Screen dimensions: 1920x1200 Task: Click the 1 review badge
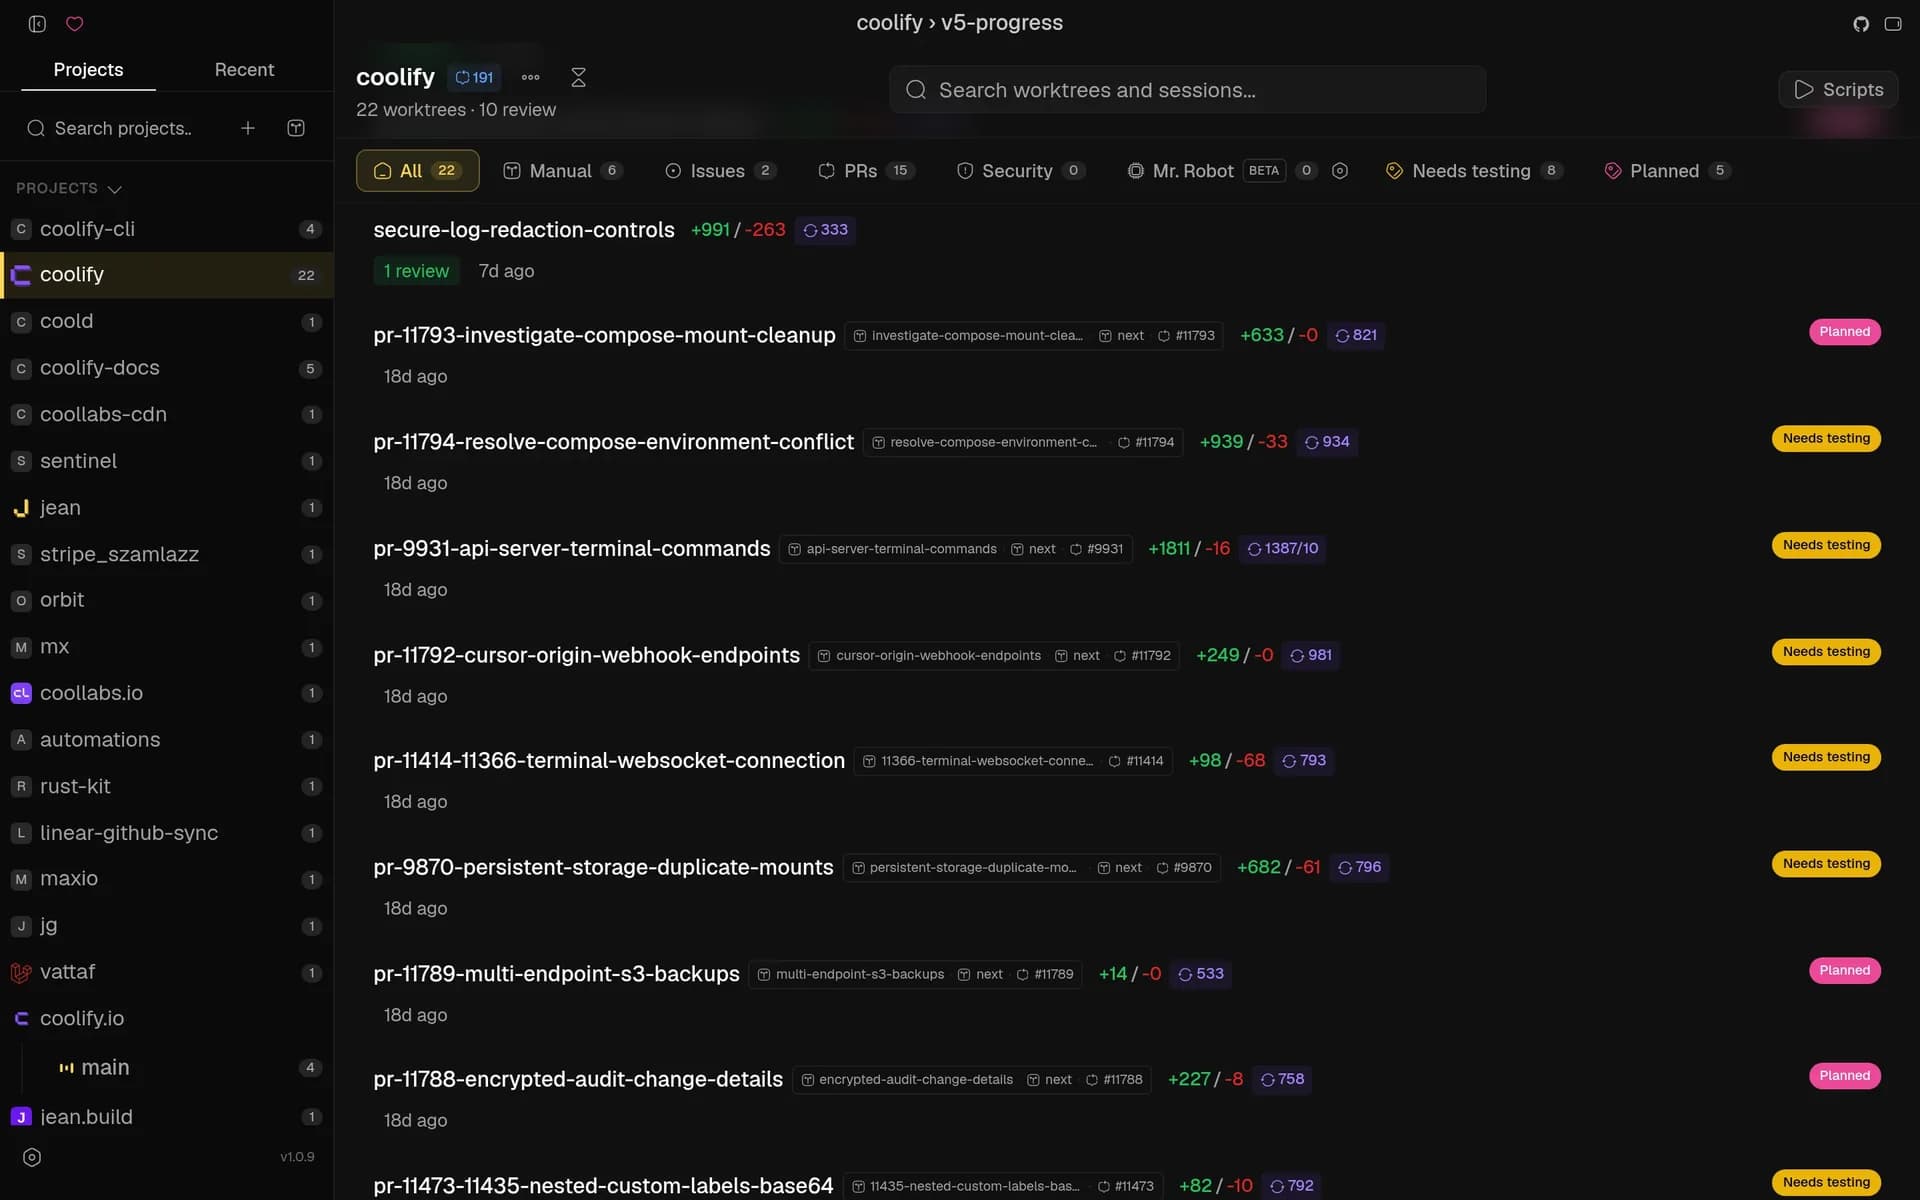click(416, 271)
